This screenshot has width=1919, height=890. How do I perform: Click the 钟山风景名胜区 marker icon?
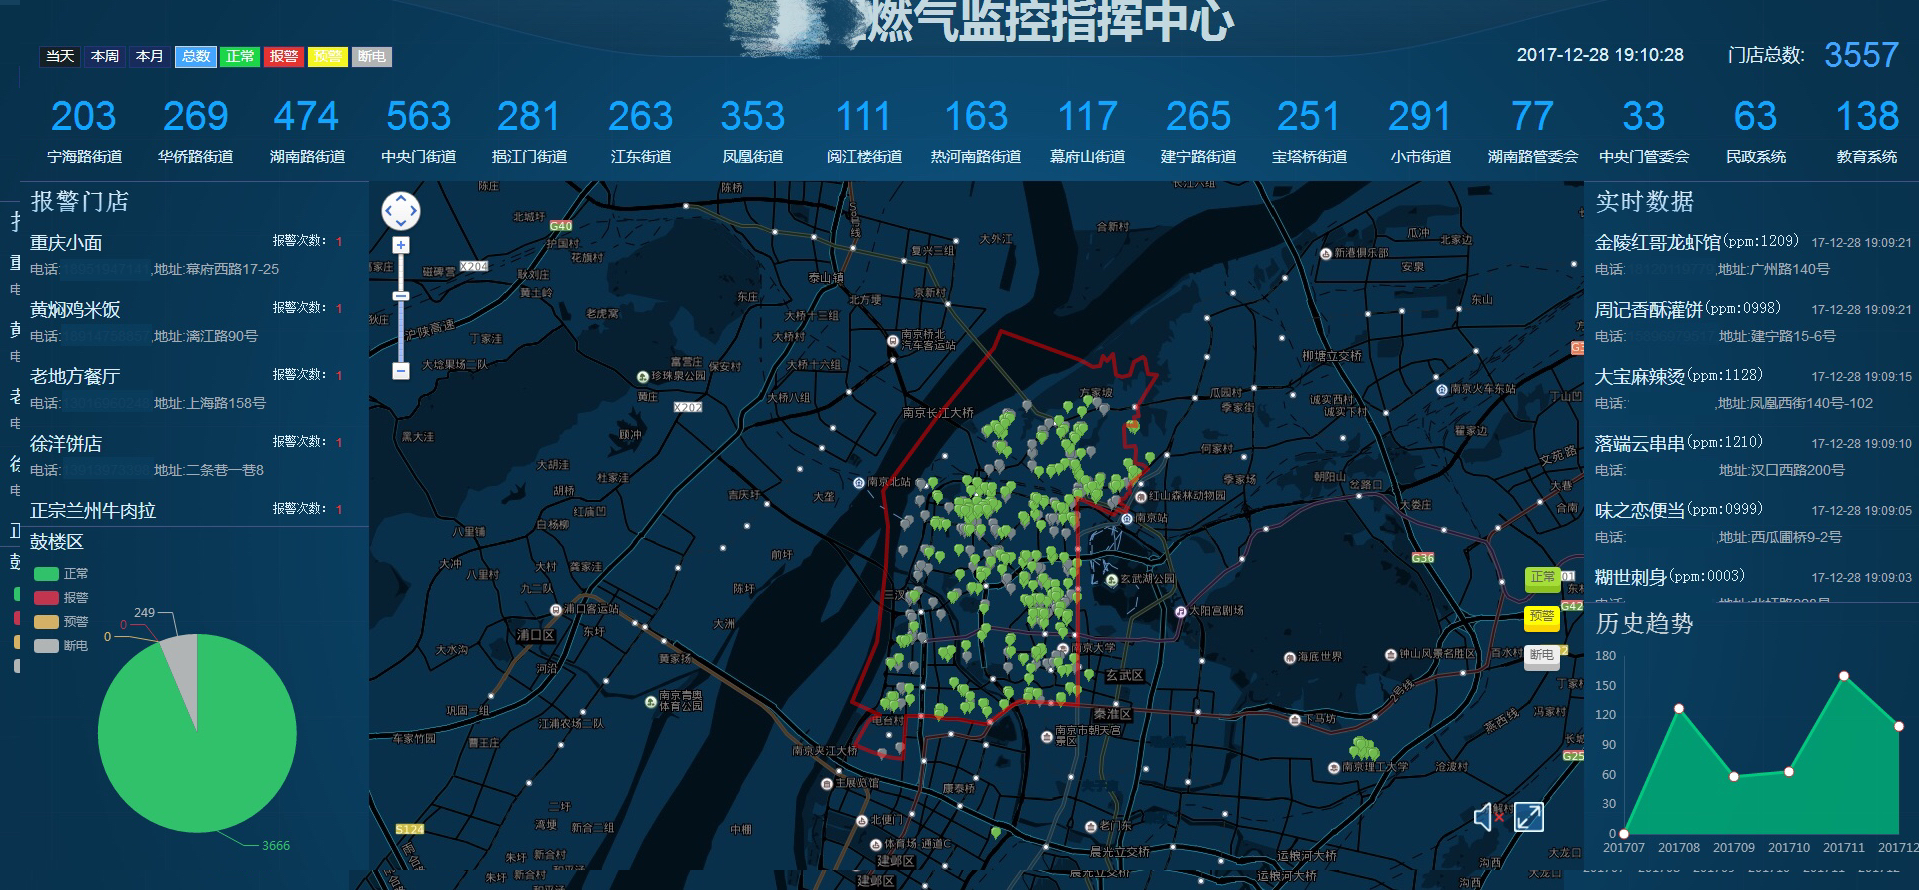[1390, 654]
